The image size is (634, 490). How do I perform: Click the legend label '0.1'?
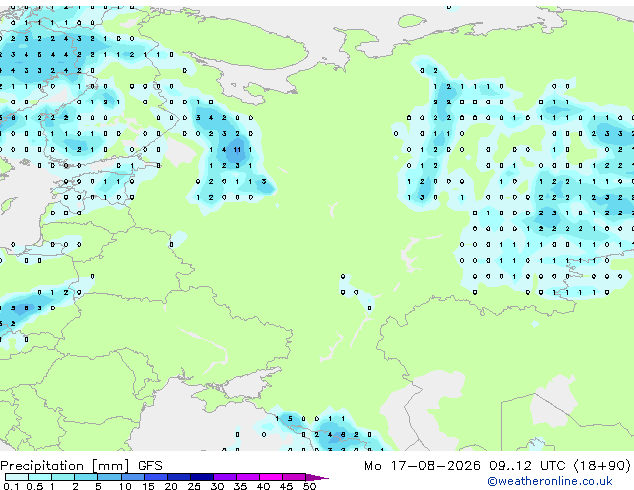[x=10, y=486]
